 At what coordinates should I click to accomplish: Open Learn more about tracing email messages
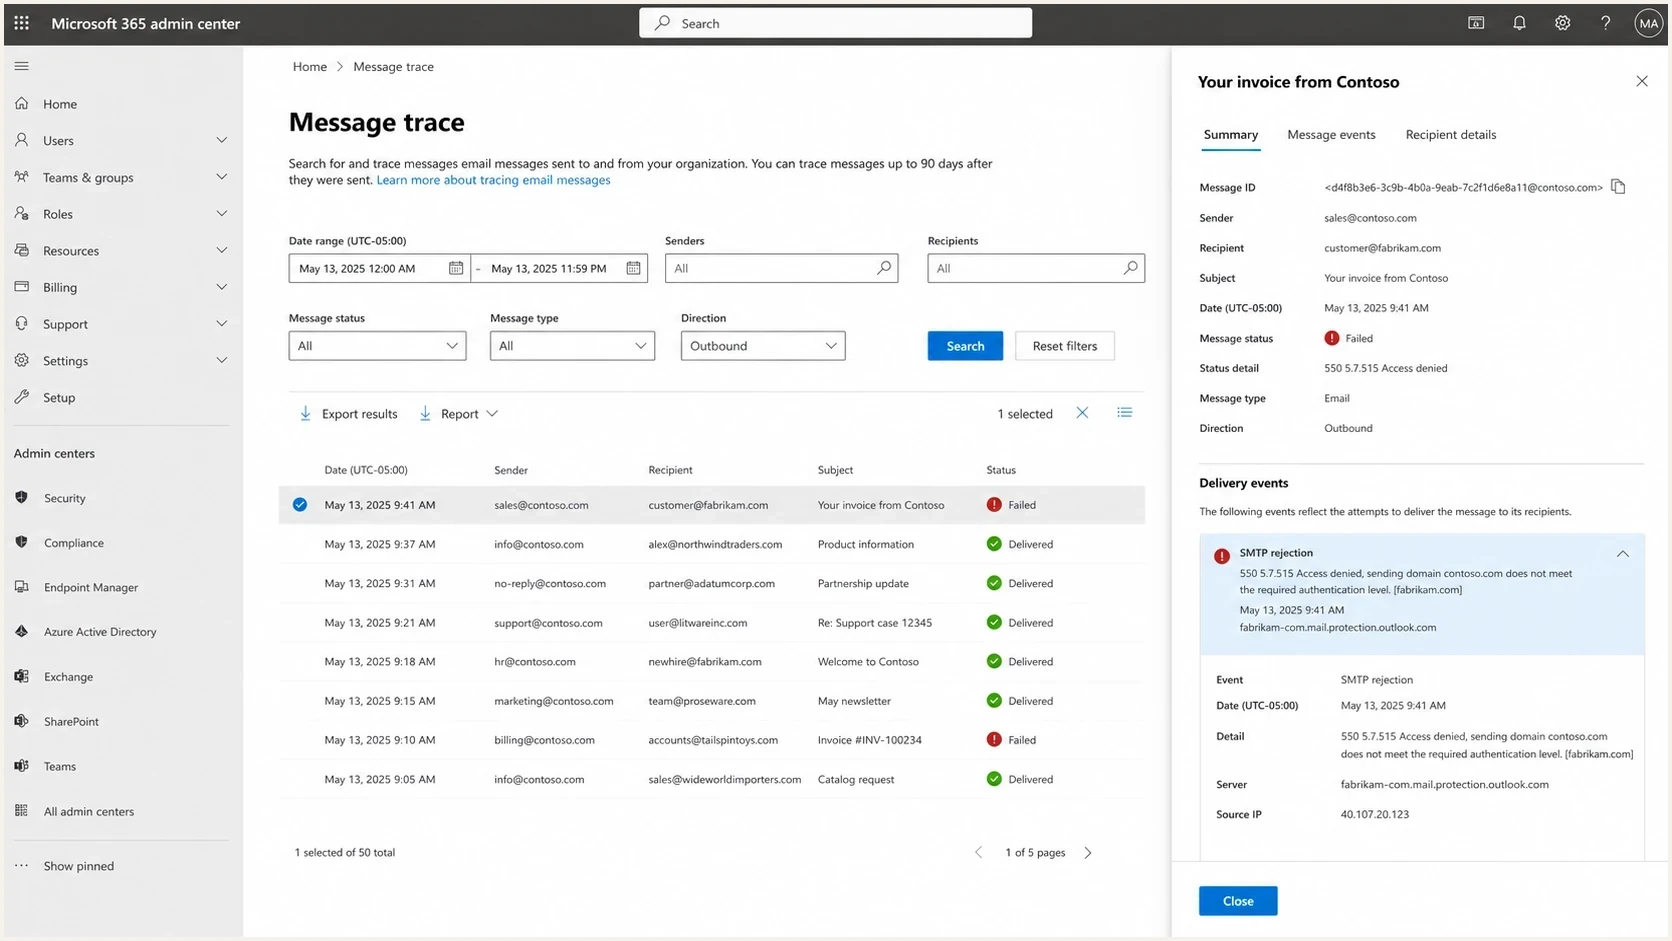click(x=493, y=180)
